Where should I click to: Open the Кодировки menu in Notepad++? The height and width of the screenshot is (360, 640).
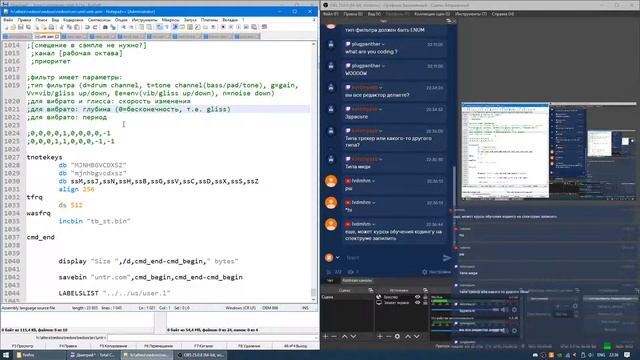pos(73,20)
